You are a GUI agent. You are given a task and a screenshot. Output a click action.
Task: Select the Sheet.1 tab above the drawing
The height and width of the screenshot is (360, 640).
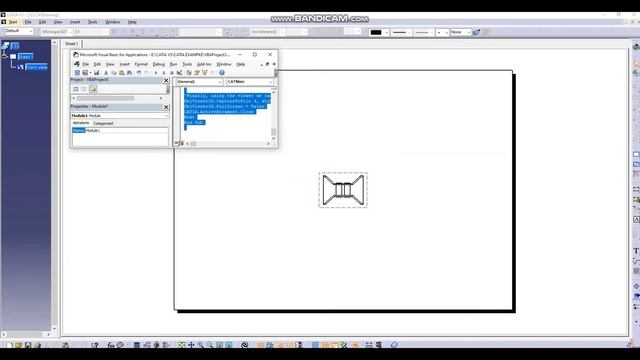tap(71, 43)
